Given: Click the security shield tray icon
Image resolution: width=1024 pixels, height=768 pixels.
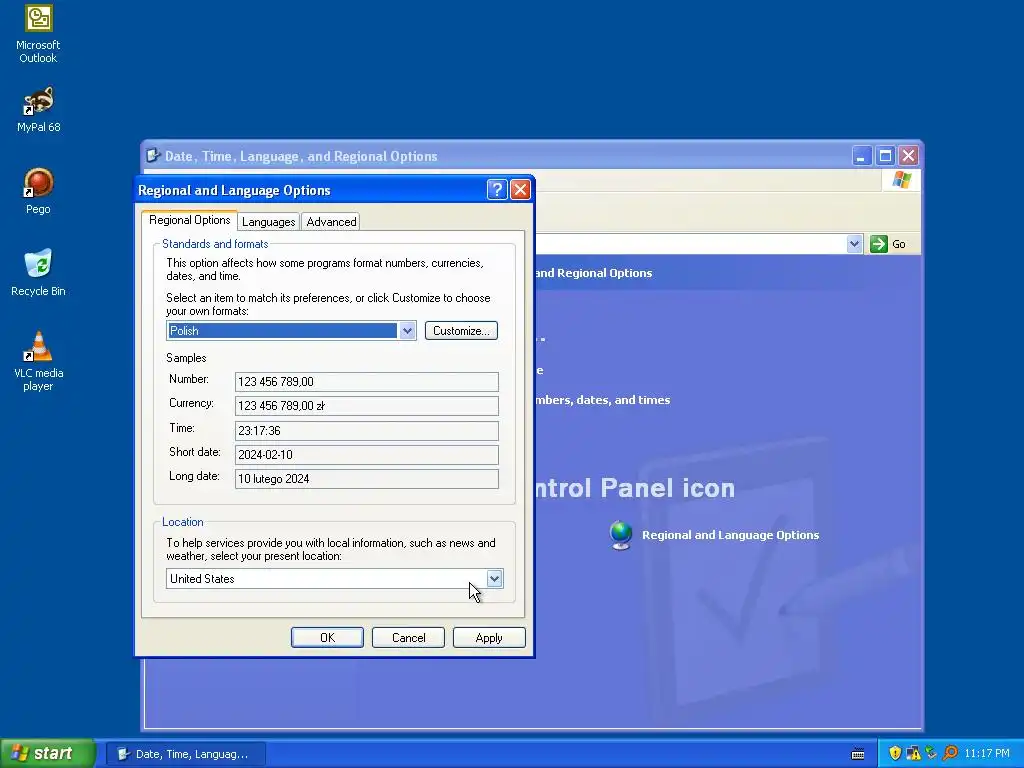Looking at the screenshot, I should tap(895, 753).
